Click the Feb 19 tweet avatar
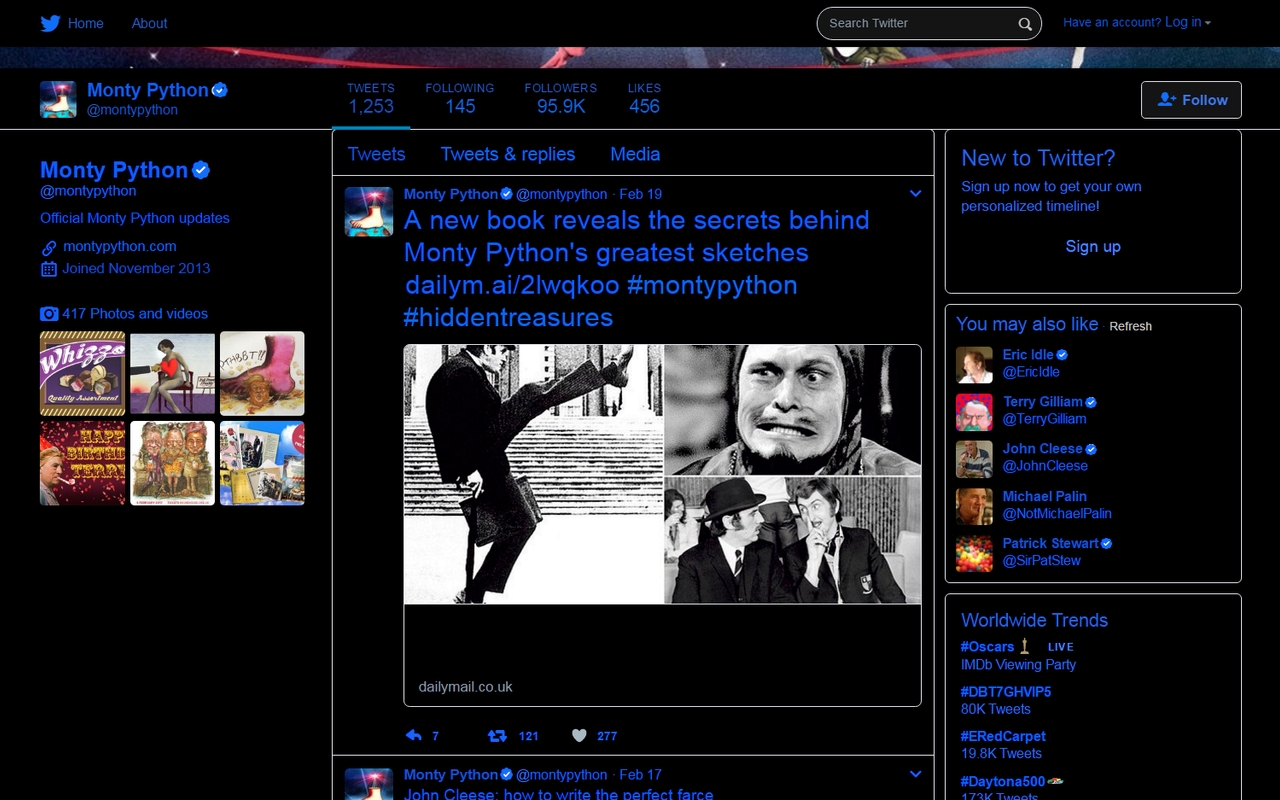1280x800 pixels. [x=369, y=211]
